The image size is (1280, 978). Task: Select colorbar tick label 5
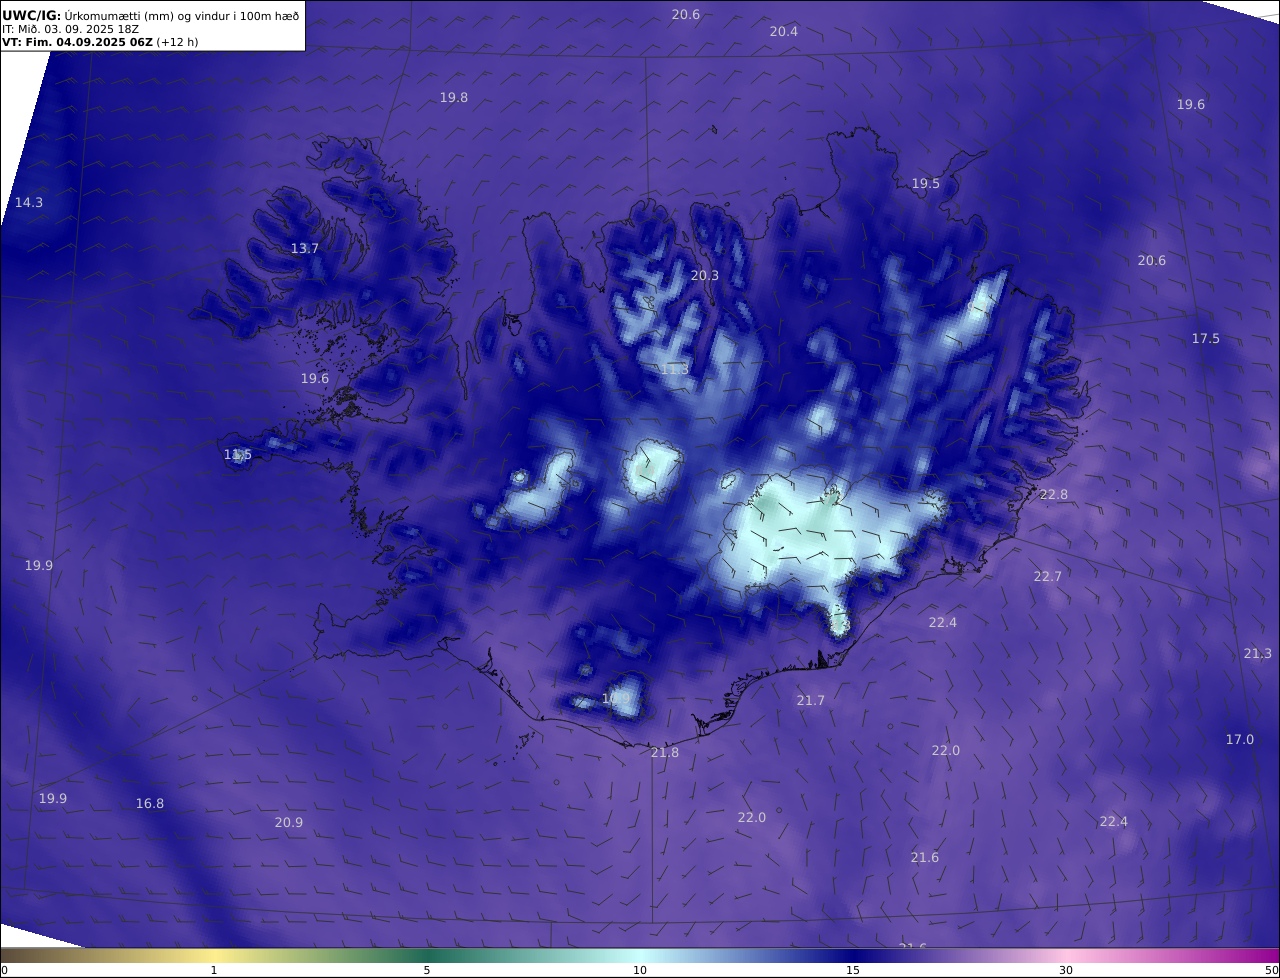click(x=427, y=970)
